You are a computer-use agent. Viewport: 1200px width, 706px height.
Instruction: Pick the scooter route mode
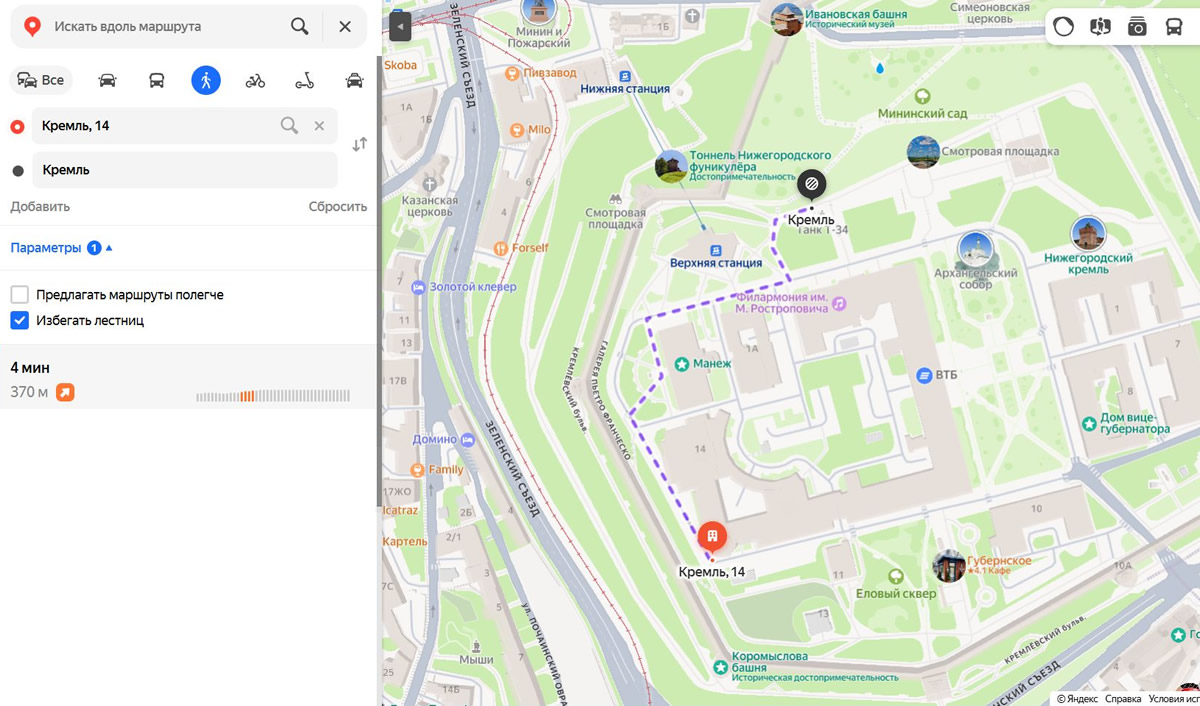304,80
